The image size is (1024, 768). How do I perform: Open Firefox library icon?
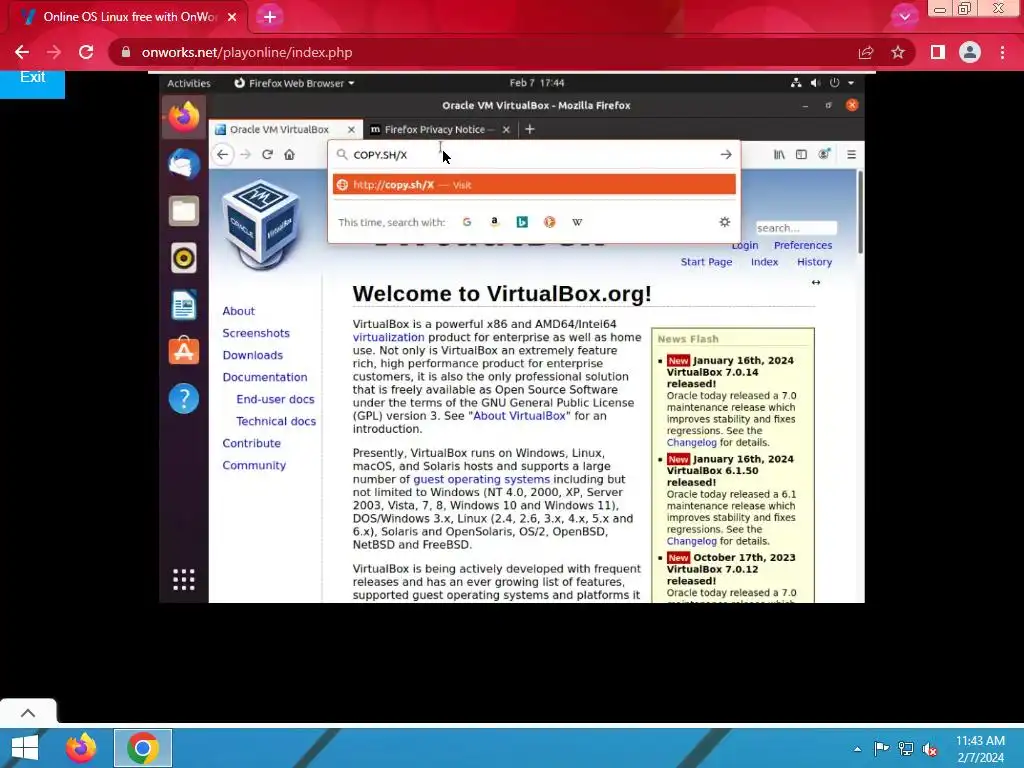[779, 155]
